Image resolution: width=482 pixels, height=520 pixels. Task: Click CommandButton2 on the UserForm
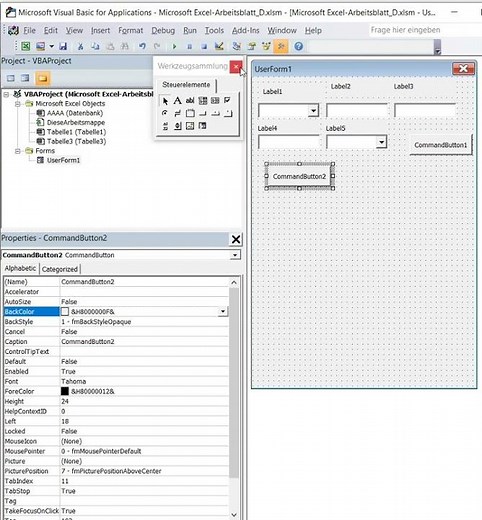click(x=299, y=176)
